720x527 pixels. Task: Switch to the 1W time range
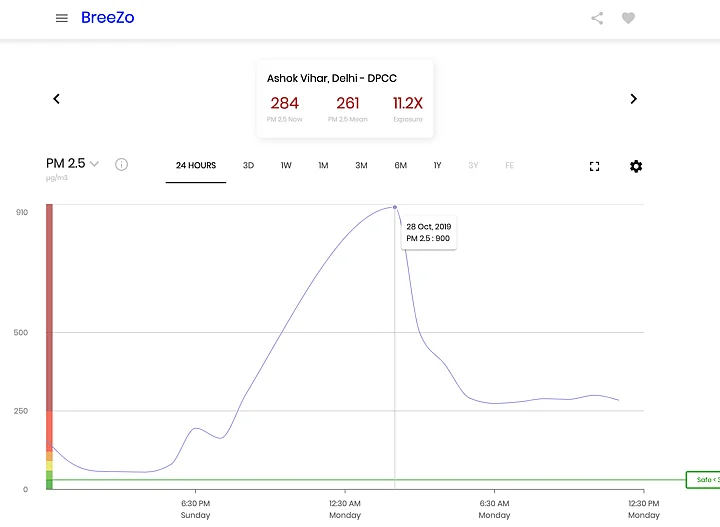286,166
